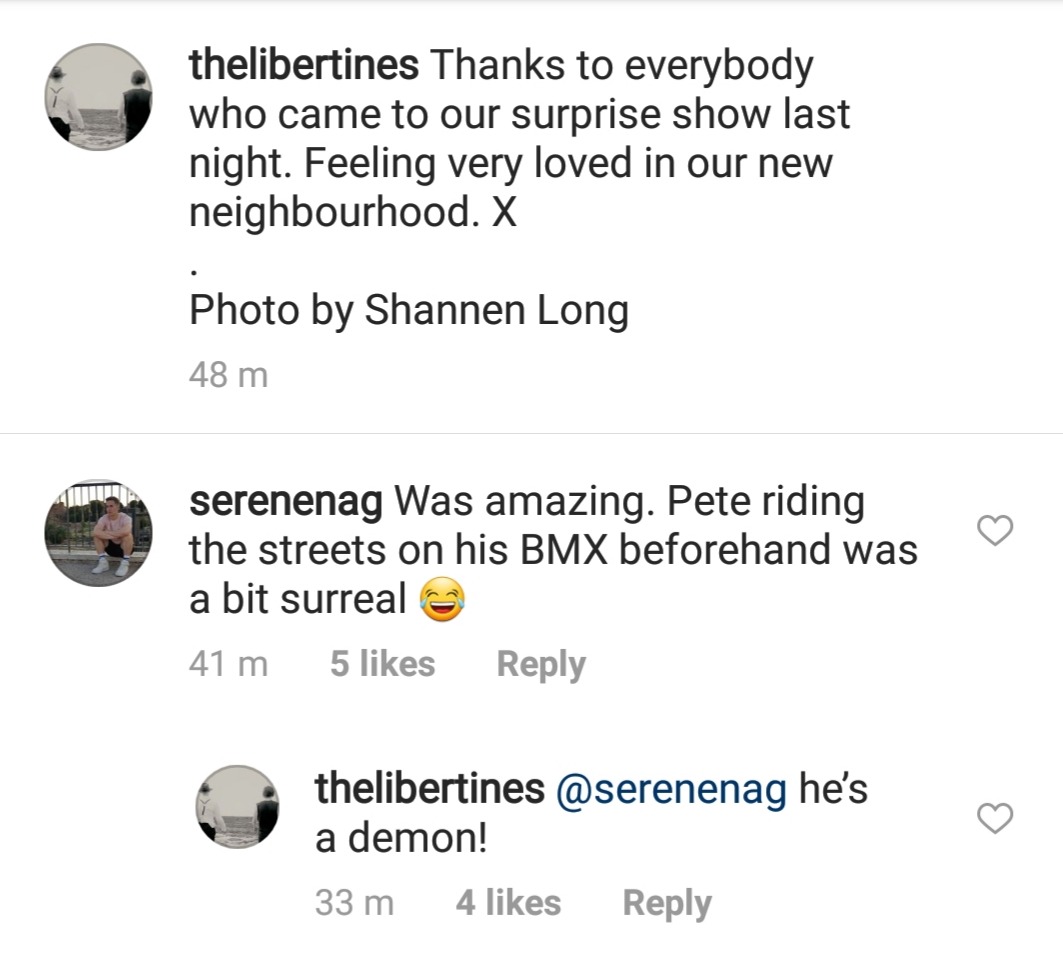Open thelibertines username in the caption
The width and height of the screenshot is (1063, 979).
click(304, 67)
